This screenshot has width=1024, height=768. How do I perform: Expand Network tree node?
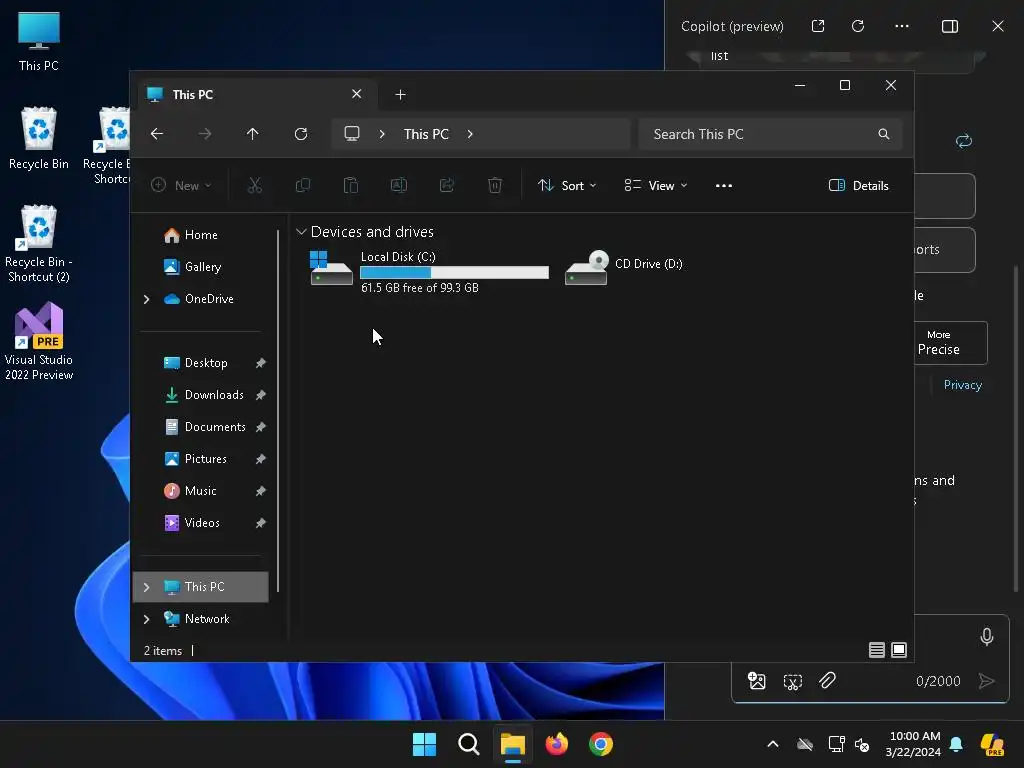[146, 619]
